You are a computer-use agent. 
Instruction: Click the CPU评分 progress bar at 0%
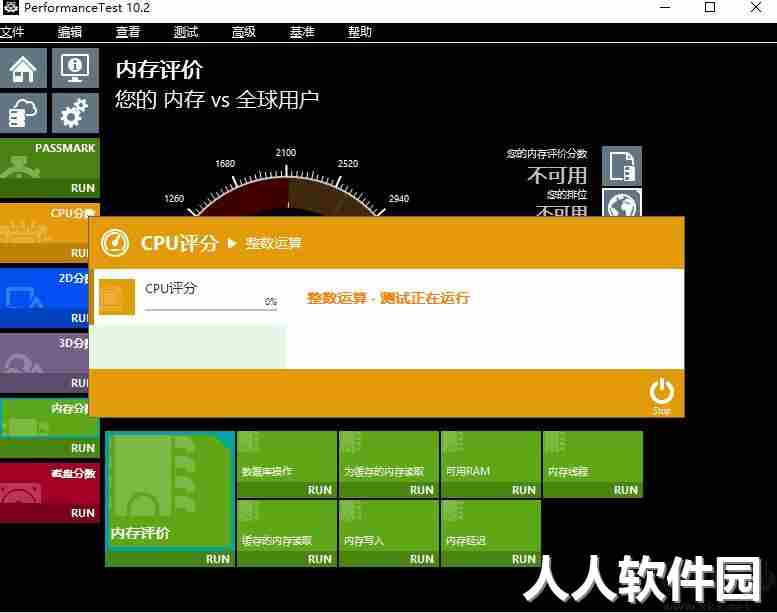(x=211, y=310)
